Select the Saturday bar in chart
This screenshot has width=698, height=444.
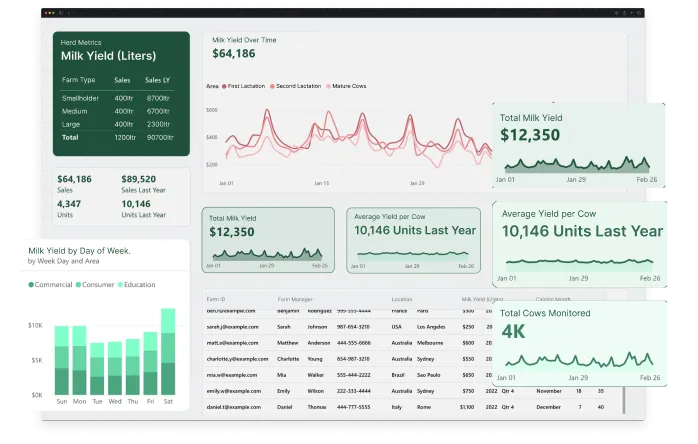pyautogui.click(x=167, y=351)
